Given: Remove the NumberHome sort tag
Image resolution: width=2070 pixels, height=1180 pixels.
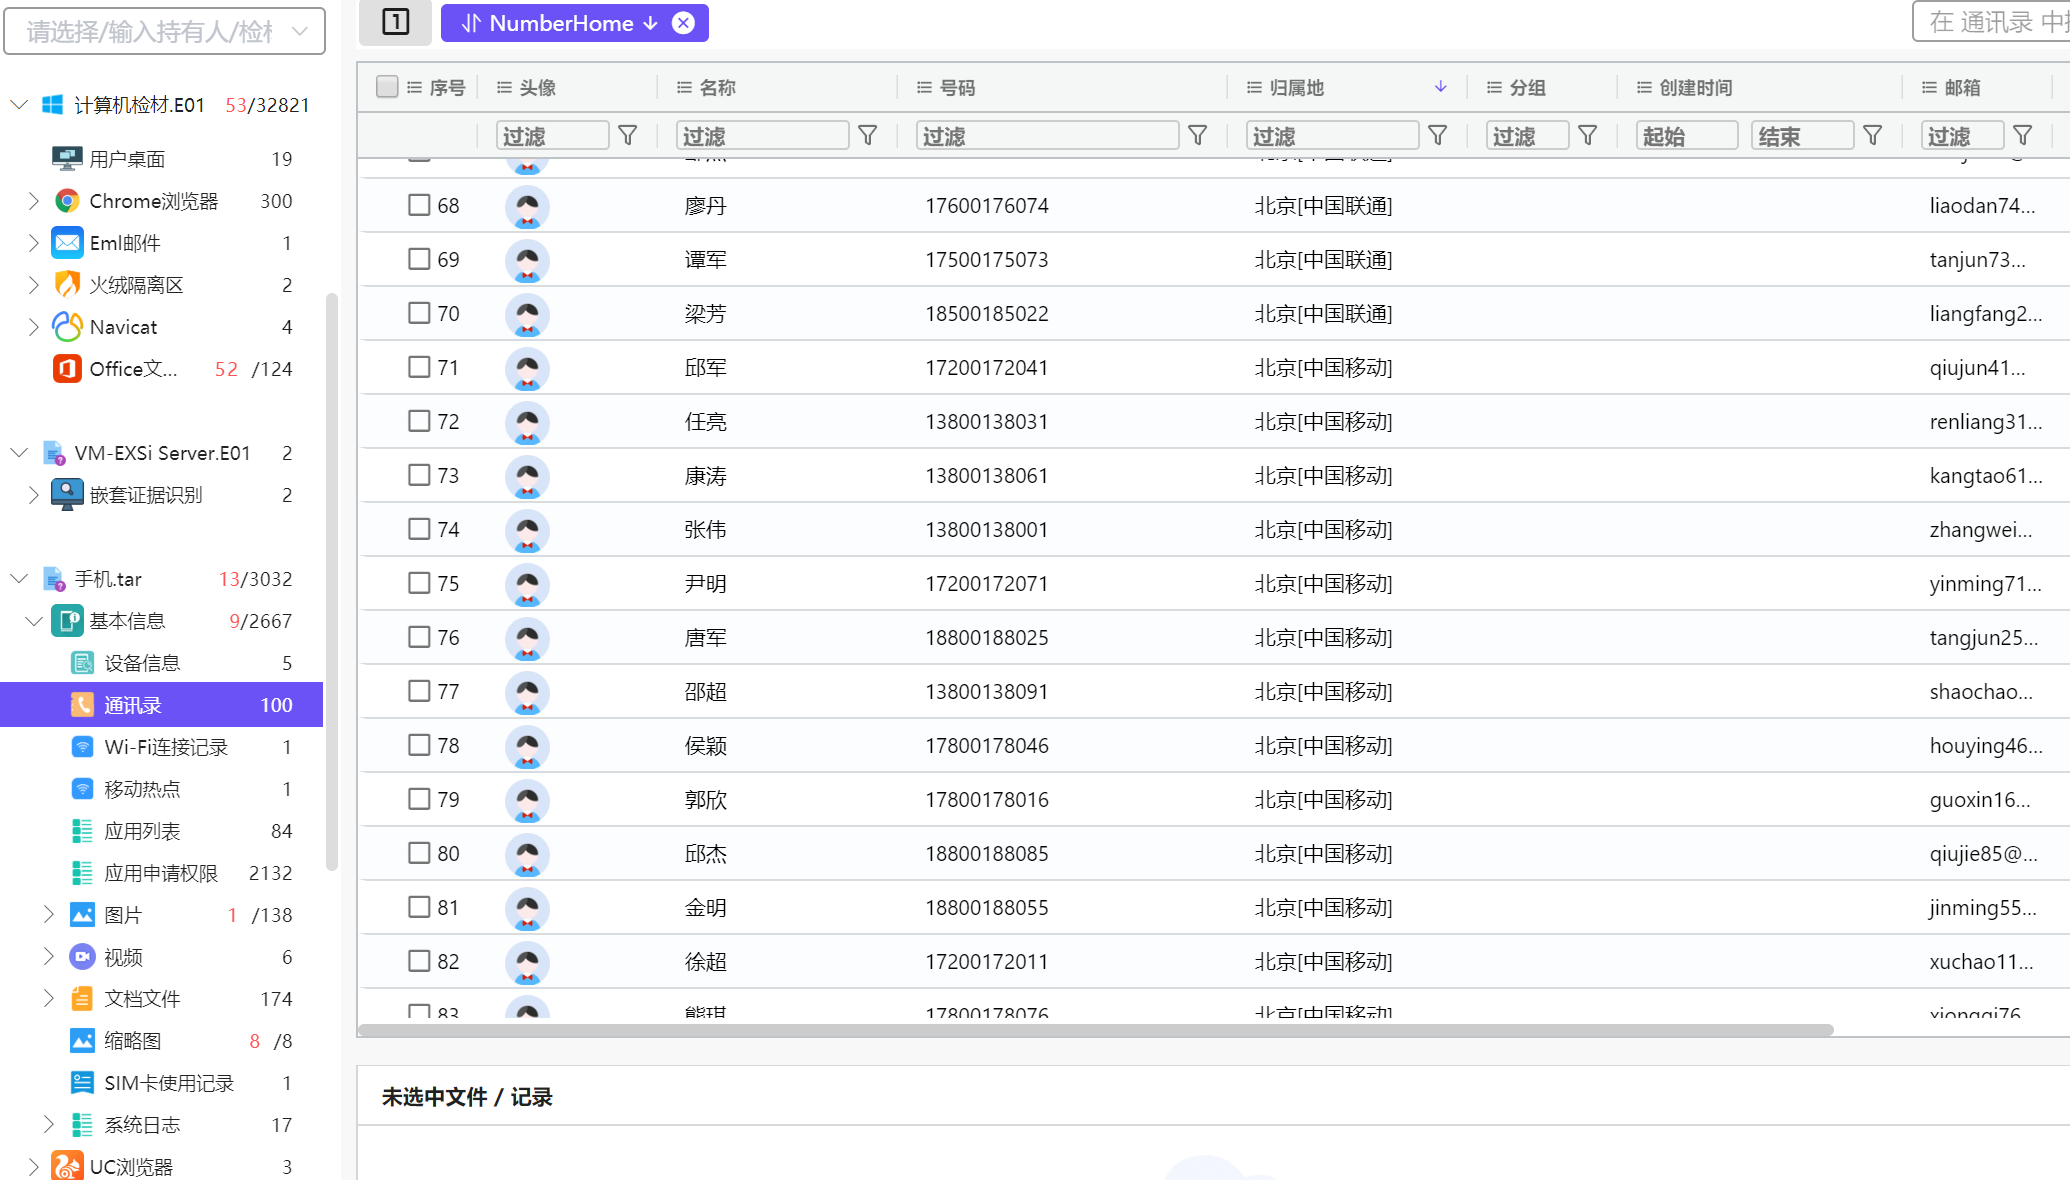Looking at the screenshot, I should pyautogui.click(x=683, y=23).
